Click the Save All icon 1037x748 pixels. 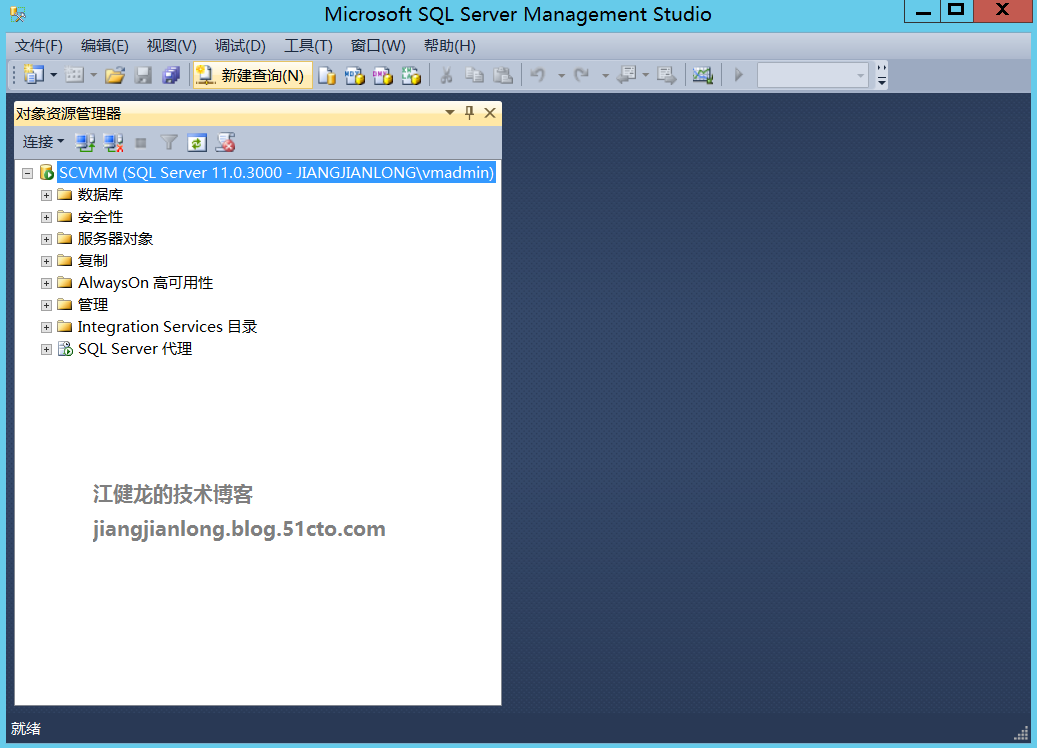171,75
